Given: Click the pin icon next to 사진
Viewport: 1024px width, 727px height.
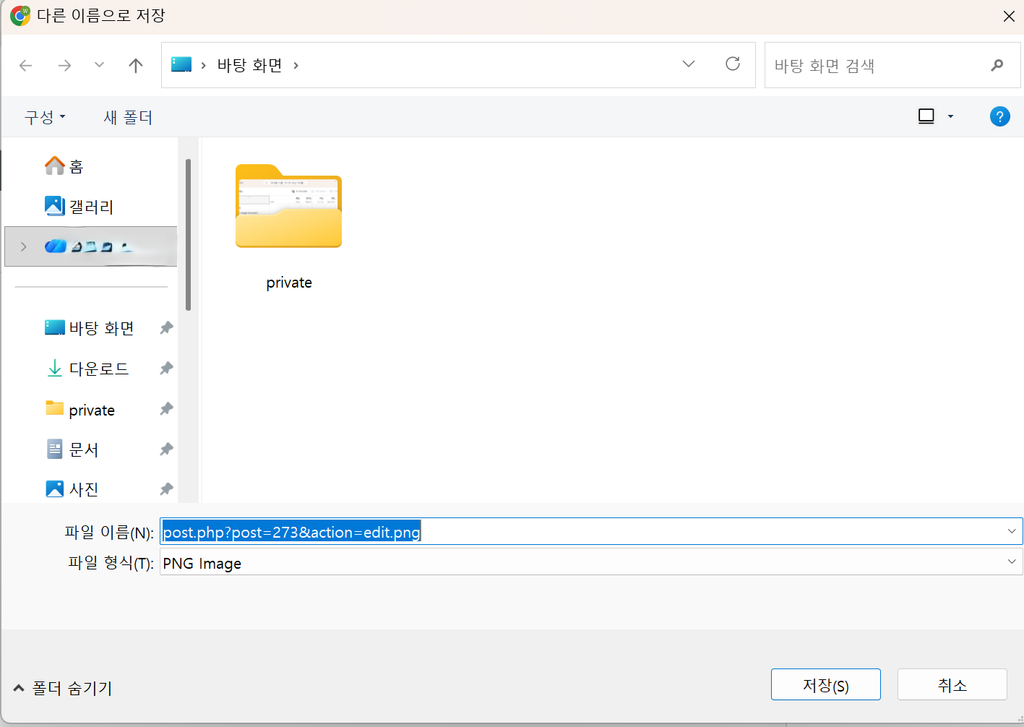Looking at the screenshot, I should pos(167,489).
